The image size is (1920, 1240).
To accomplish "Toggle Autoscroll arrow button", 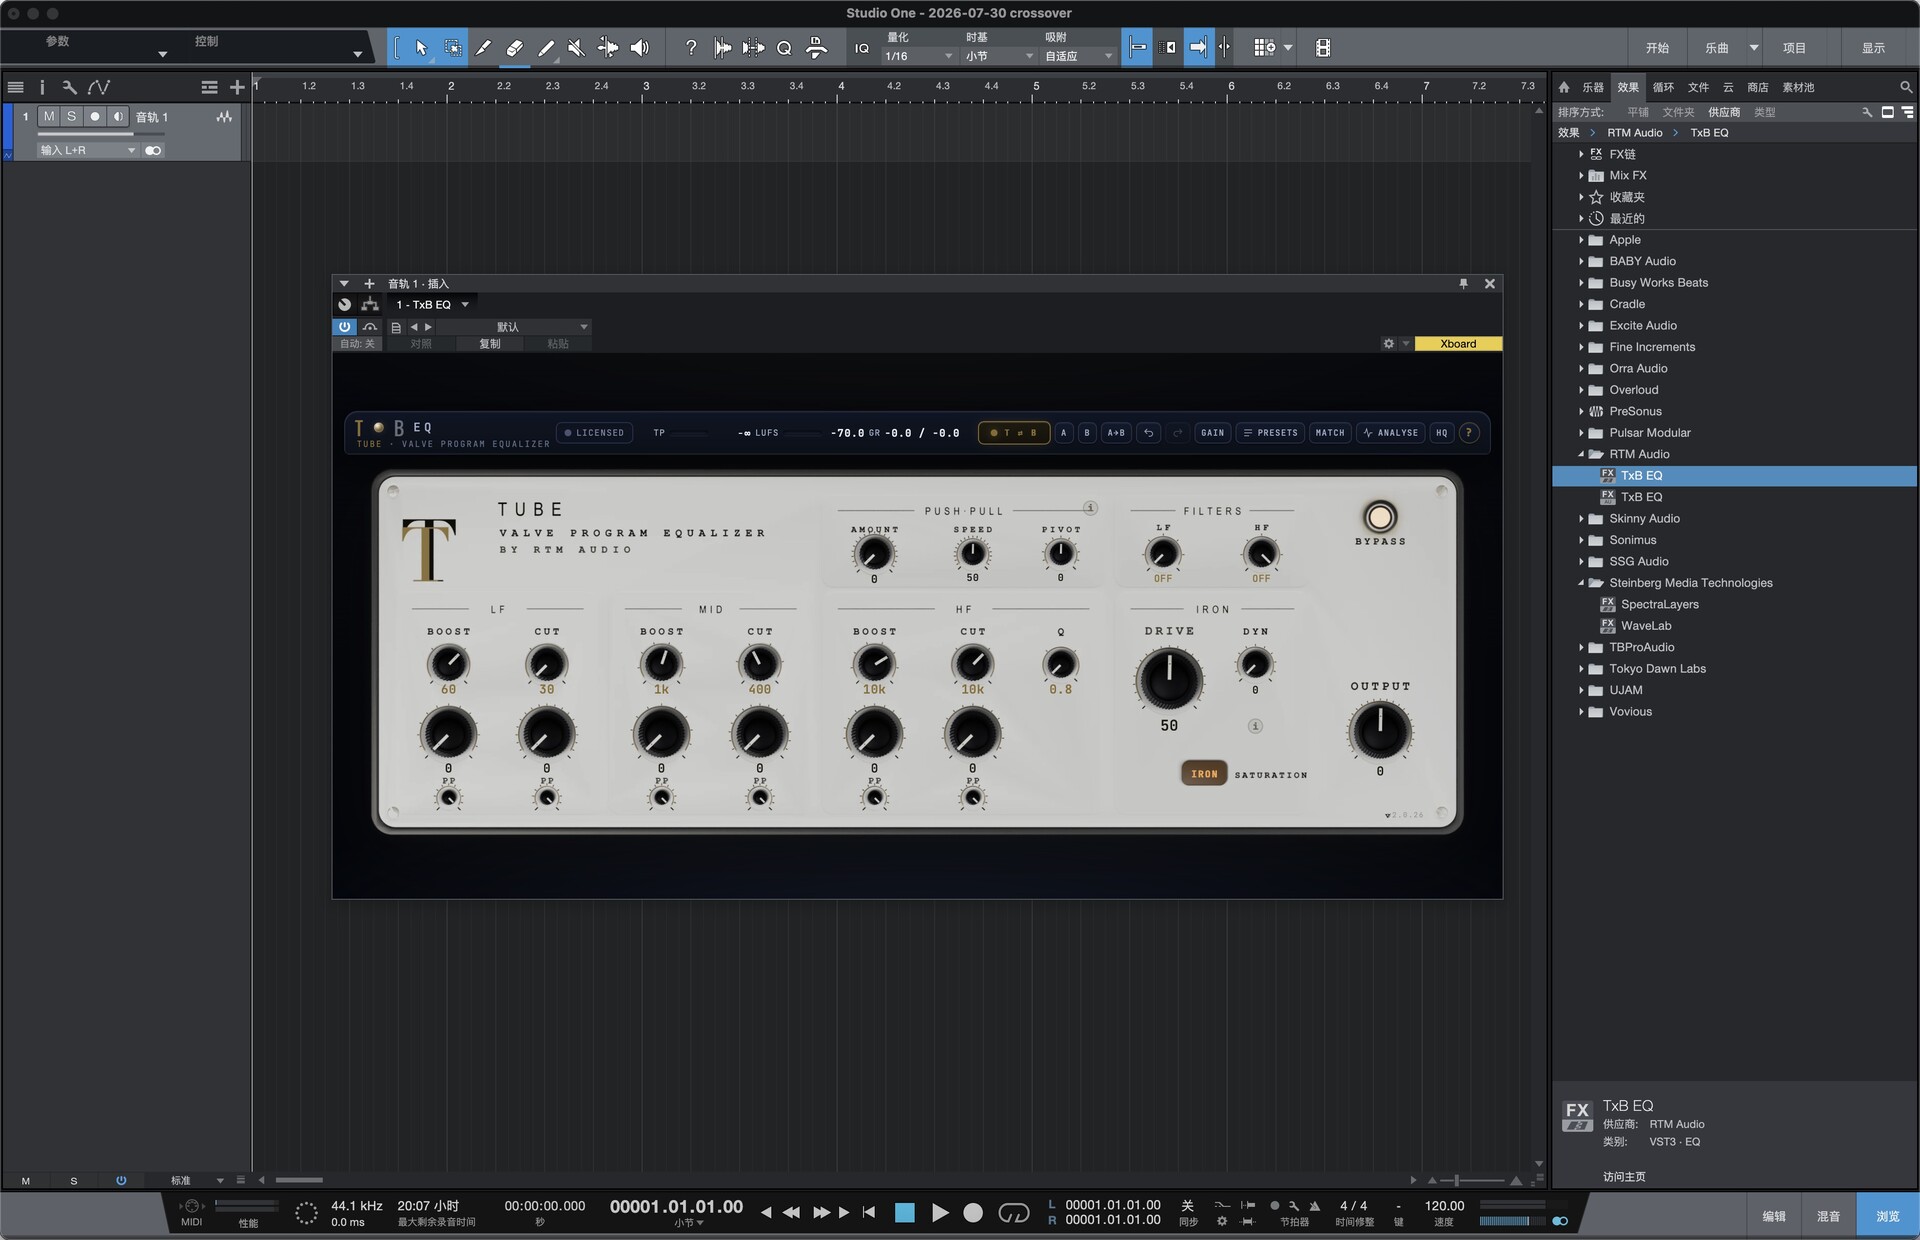I will (1198, 47).
